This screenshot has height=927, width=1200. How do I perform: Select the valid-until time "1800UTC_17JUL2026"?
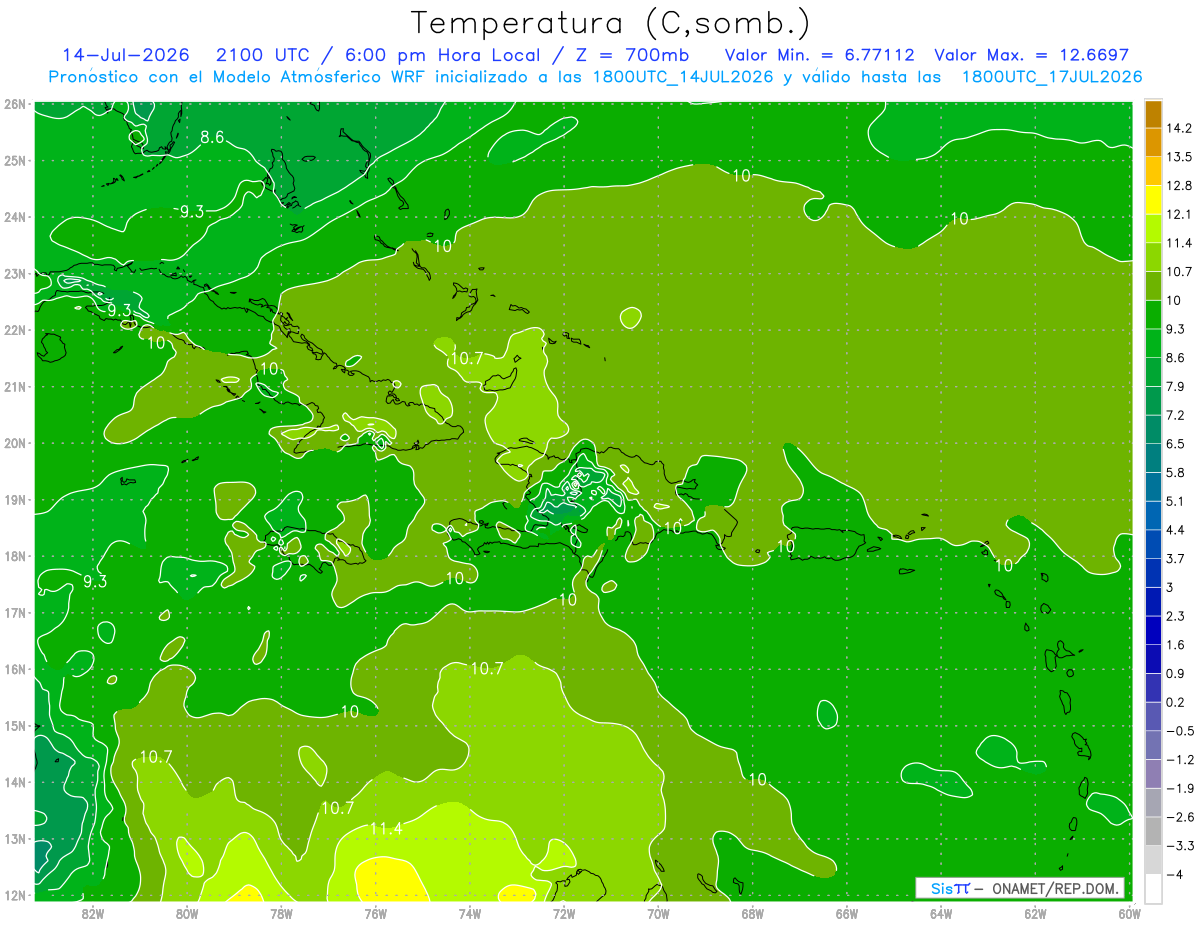[x=1052, y=77]
